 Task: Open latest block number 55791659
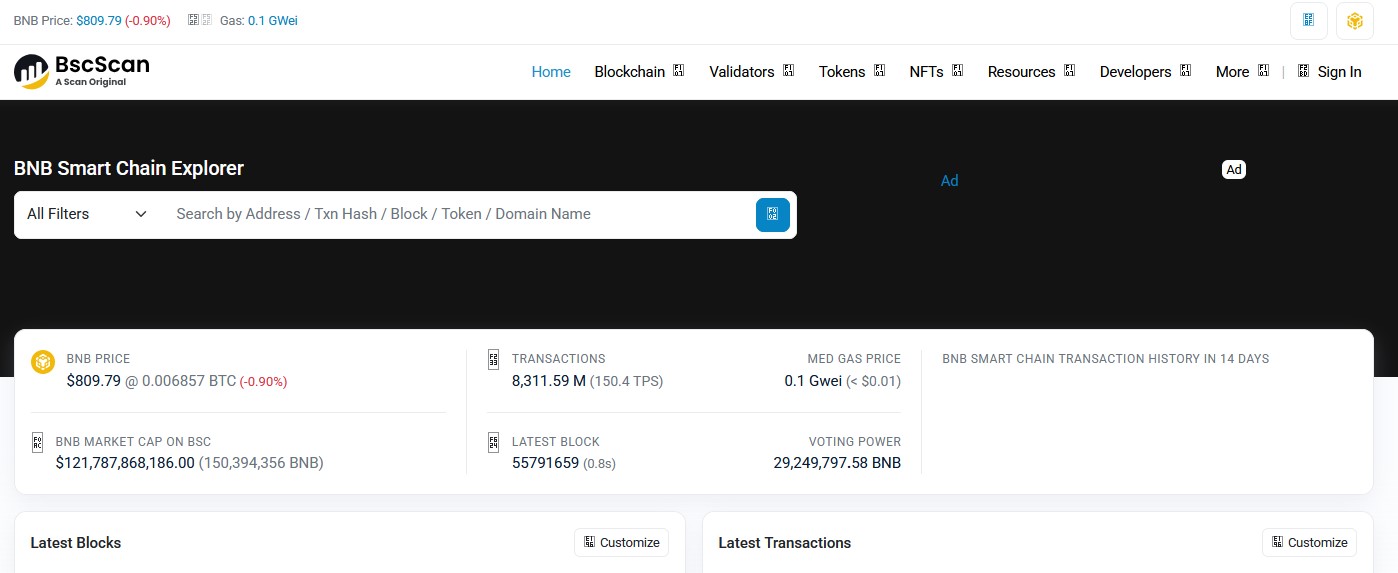[545, 463]
